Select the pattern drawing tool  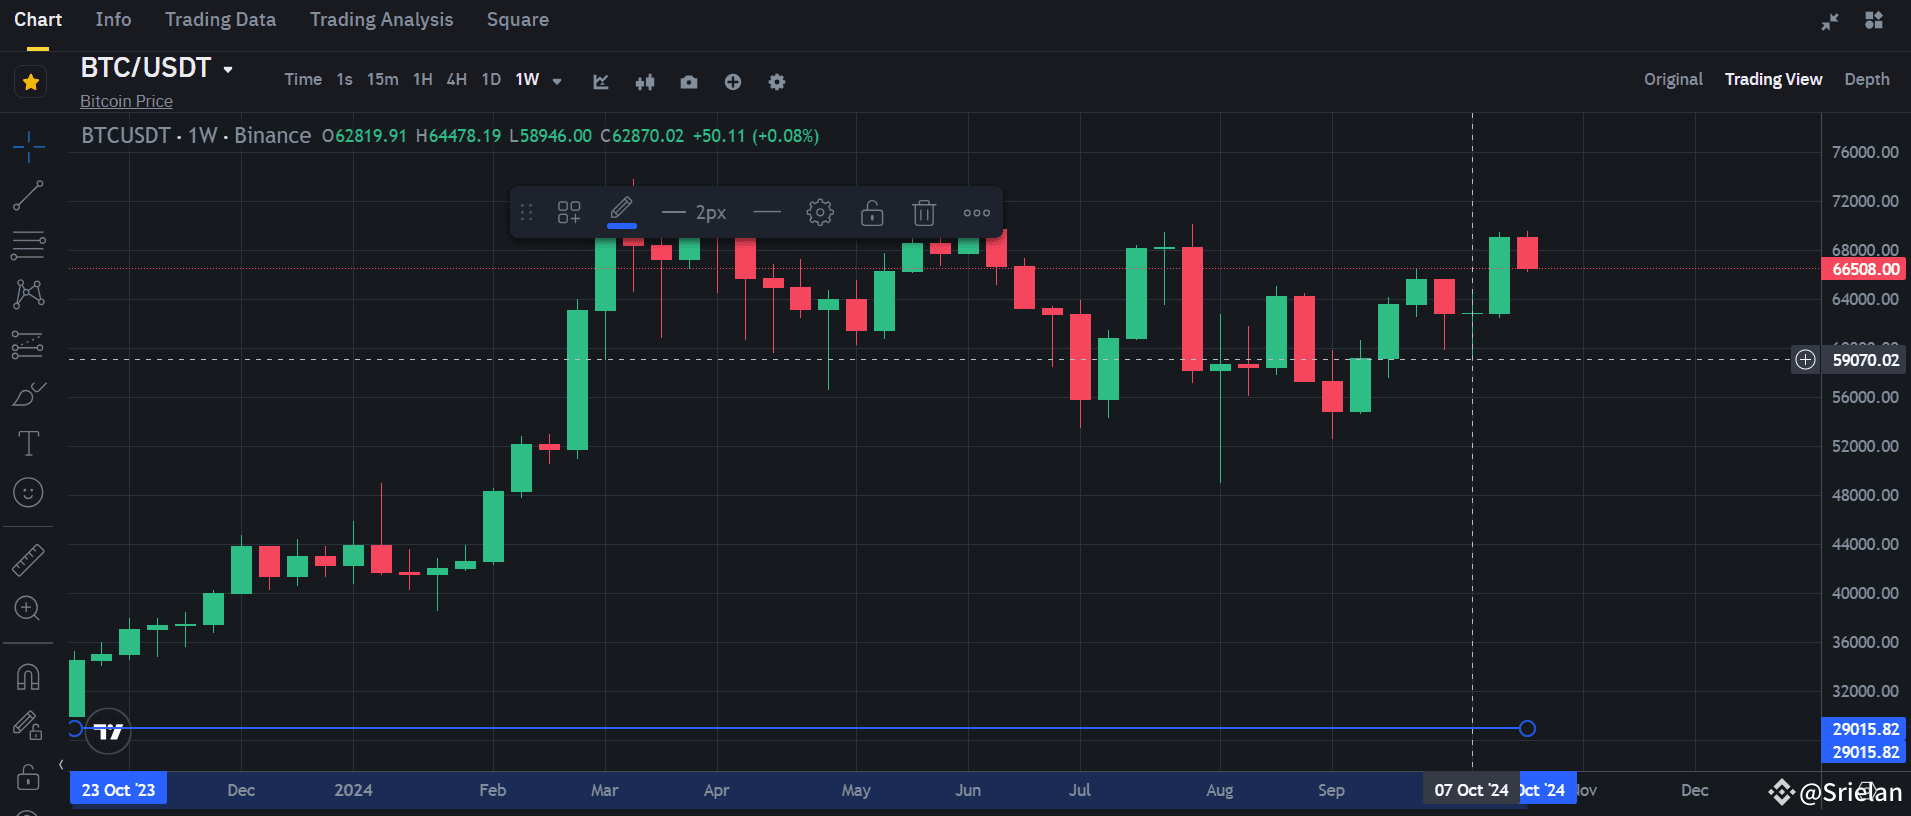tap(28, 294)
